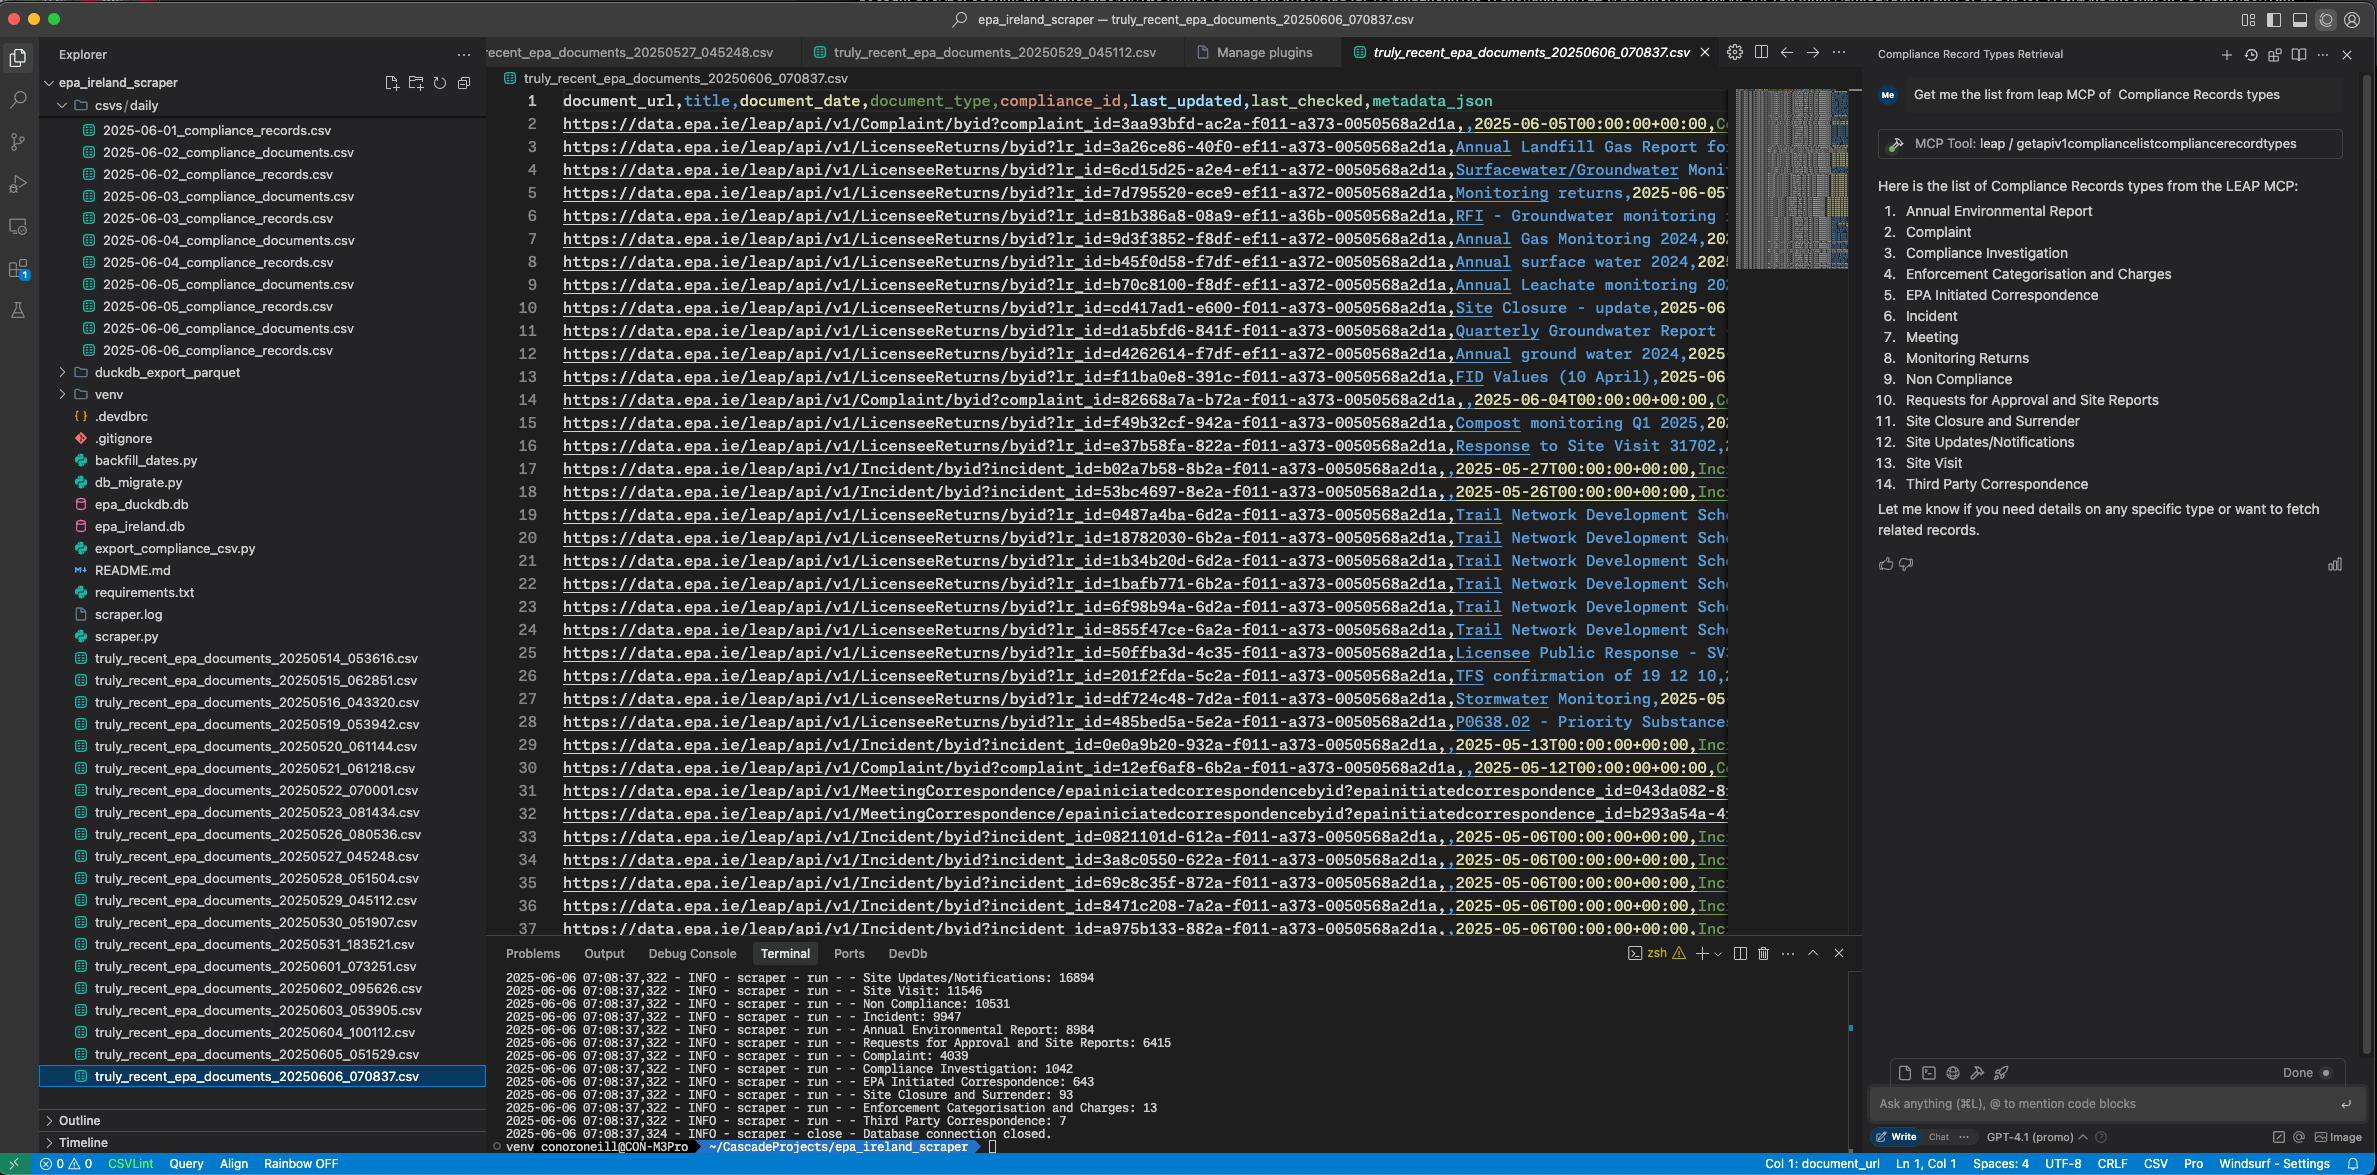Open Explorer's more actions ellipsis

click(464, 55)
